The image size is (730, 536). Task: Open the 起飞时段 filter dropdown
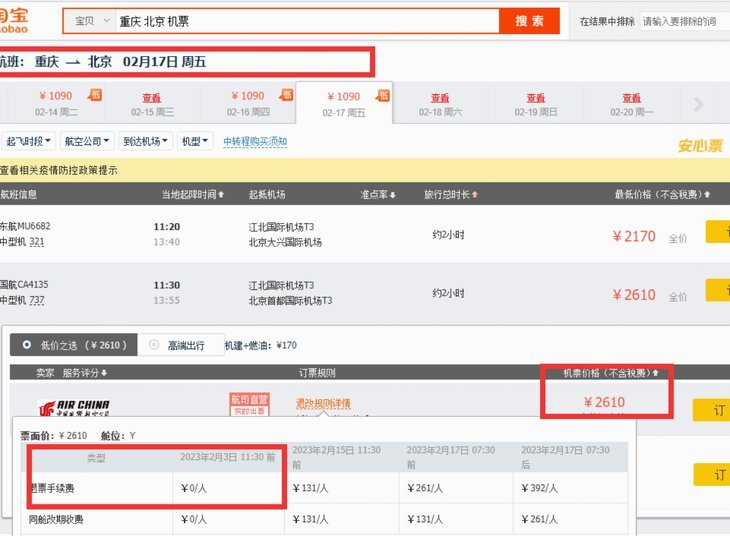pos(28,141)
